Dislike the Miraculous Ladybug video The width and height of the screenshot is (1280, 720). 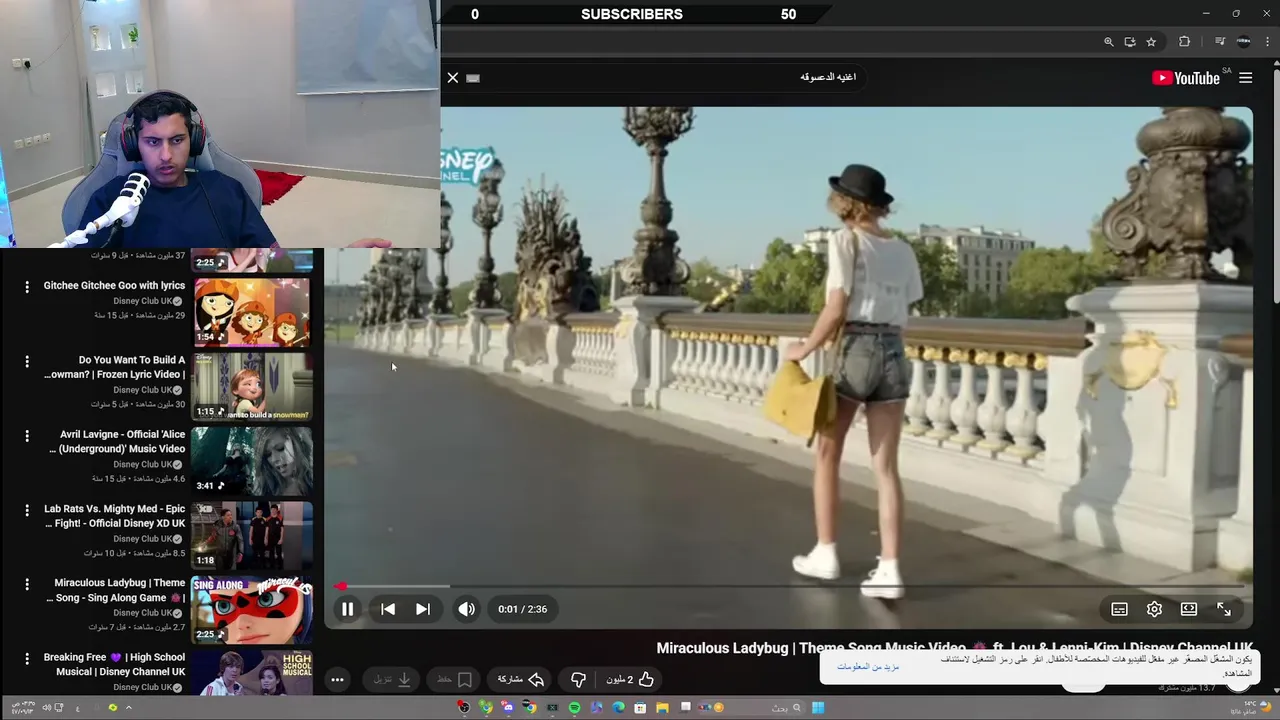(x=578, y=680)
